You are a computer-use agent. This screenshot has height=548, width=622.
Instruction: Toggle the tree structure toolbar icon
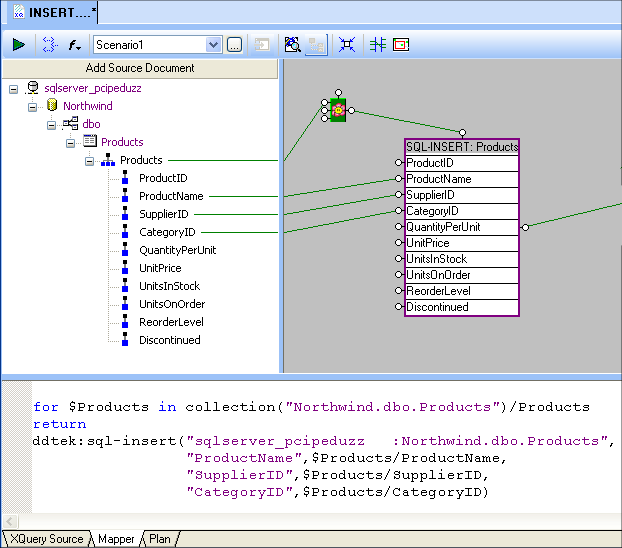pos(316,45)
